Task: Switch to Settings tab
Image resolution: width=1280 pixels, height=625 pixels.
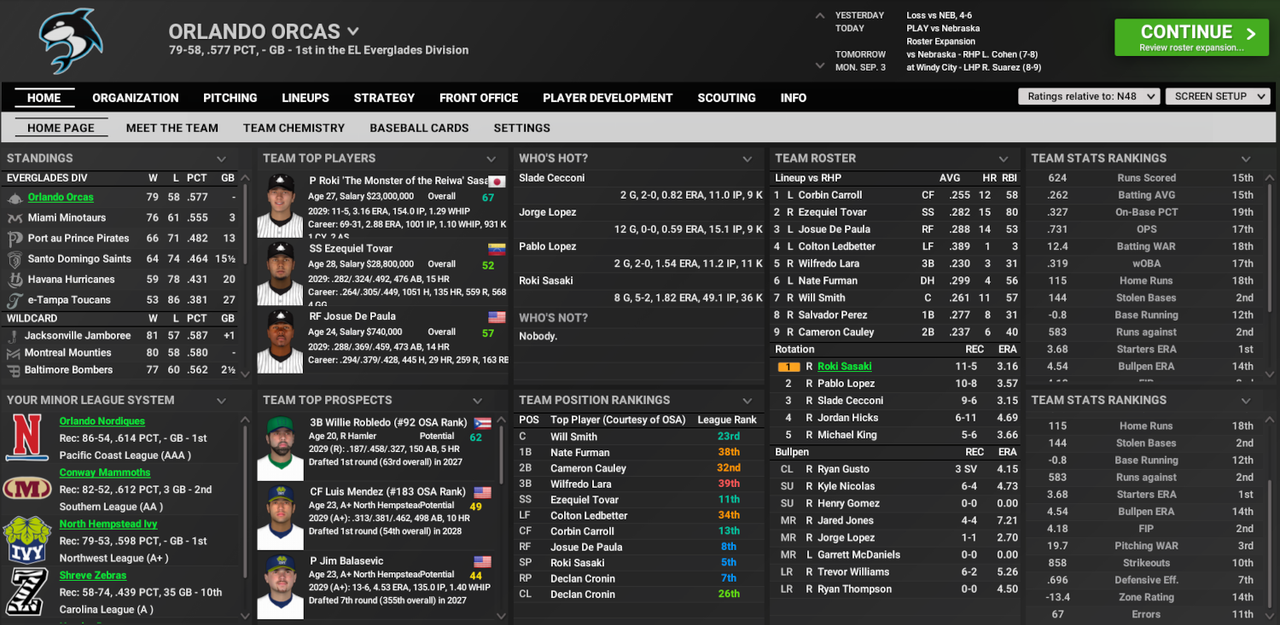Action: (522, 128)
